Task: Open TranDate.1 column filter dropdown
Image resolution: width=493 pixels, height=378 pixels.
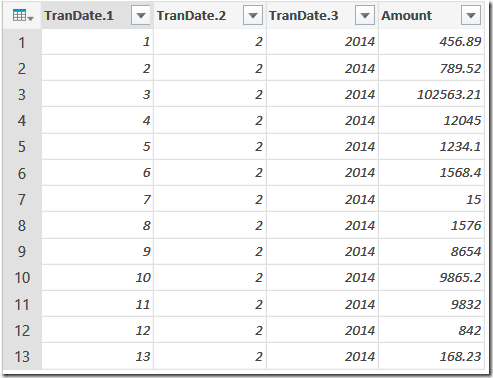Action: coord(141,15)
